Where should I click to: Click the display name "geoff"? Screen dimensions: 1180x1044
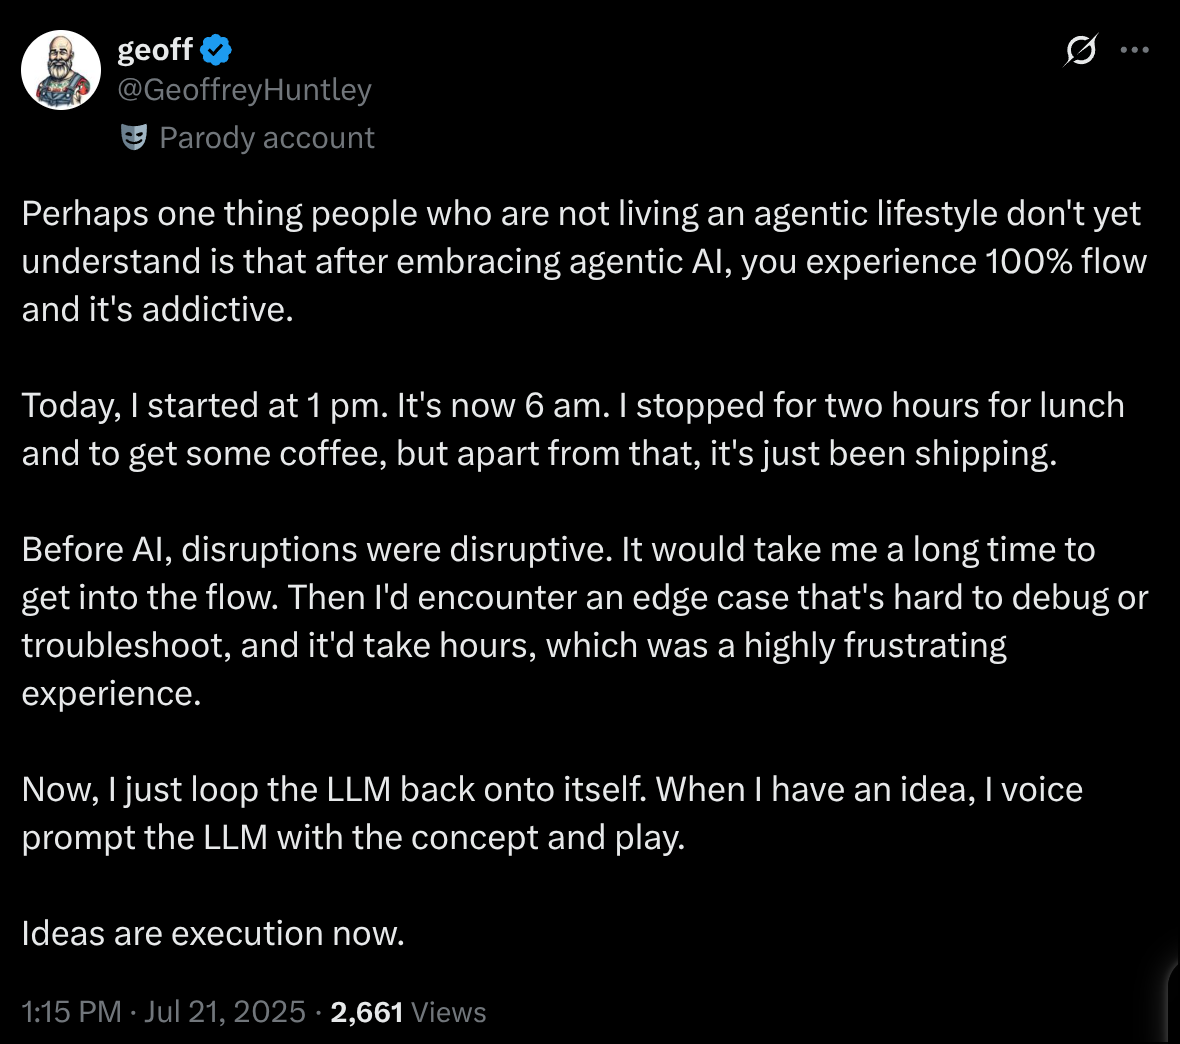tap(155, 49)
